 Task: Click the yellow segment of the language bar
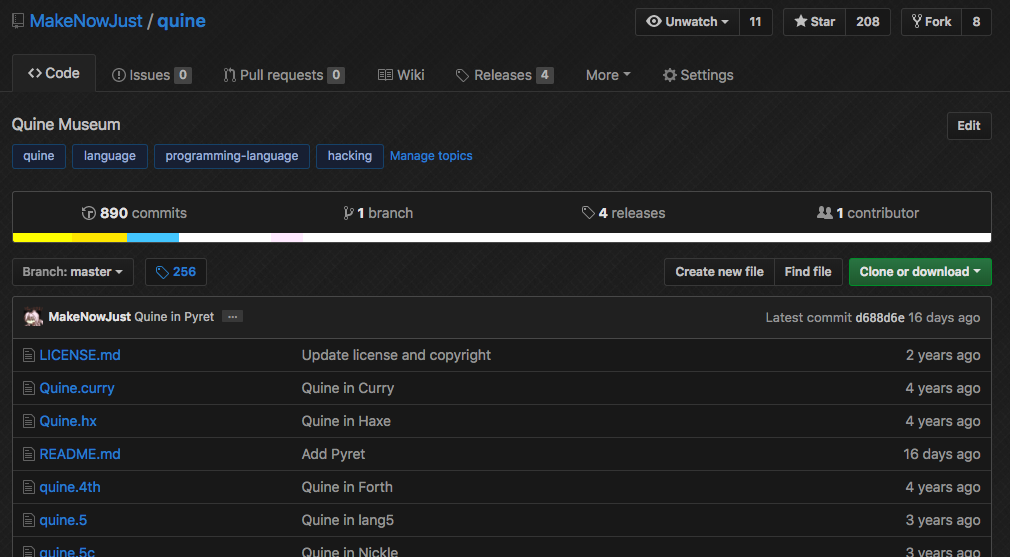tap(70, 238)
